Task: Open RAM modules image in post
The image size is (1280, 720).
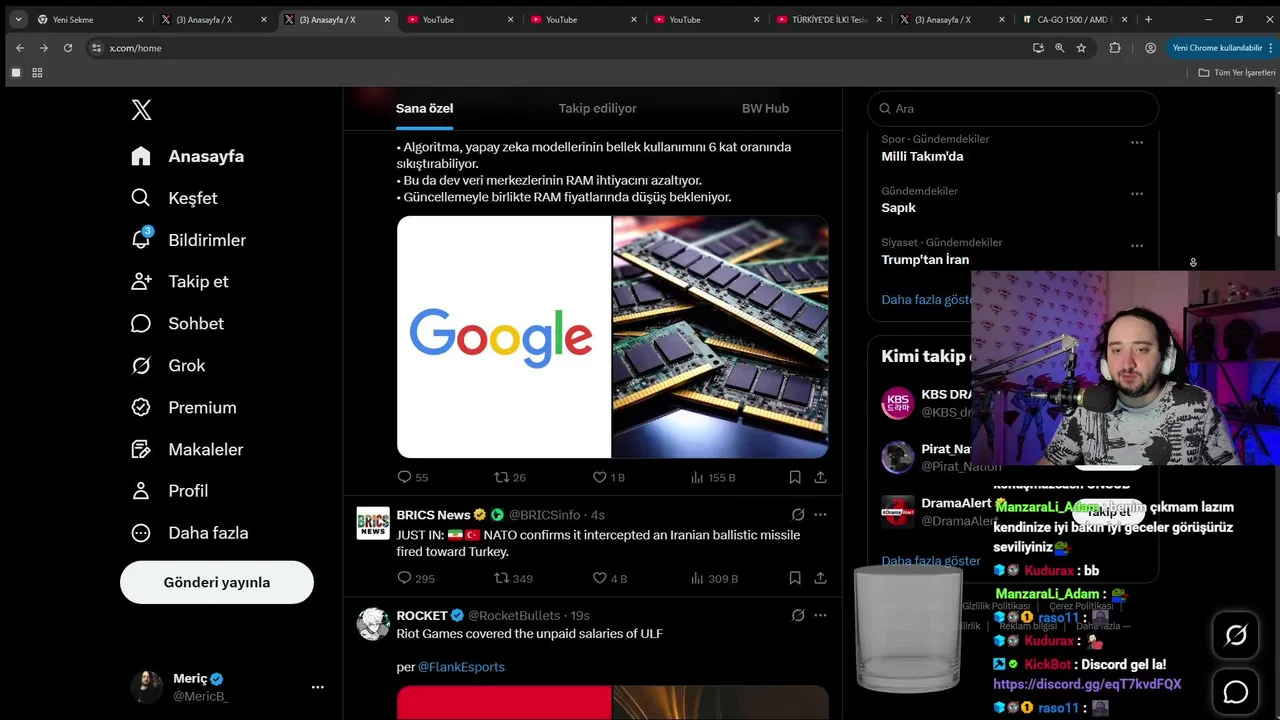Action: point(720,337)
